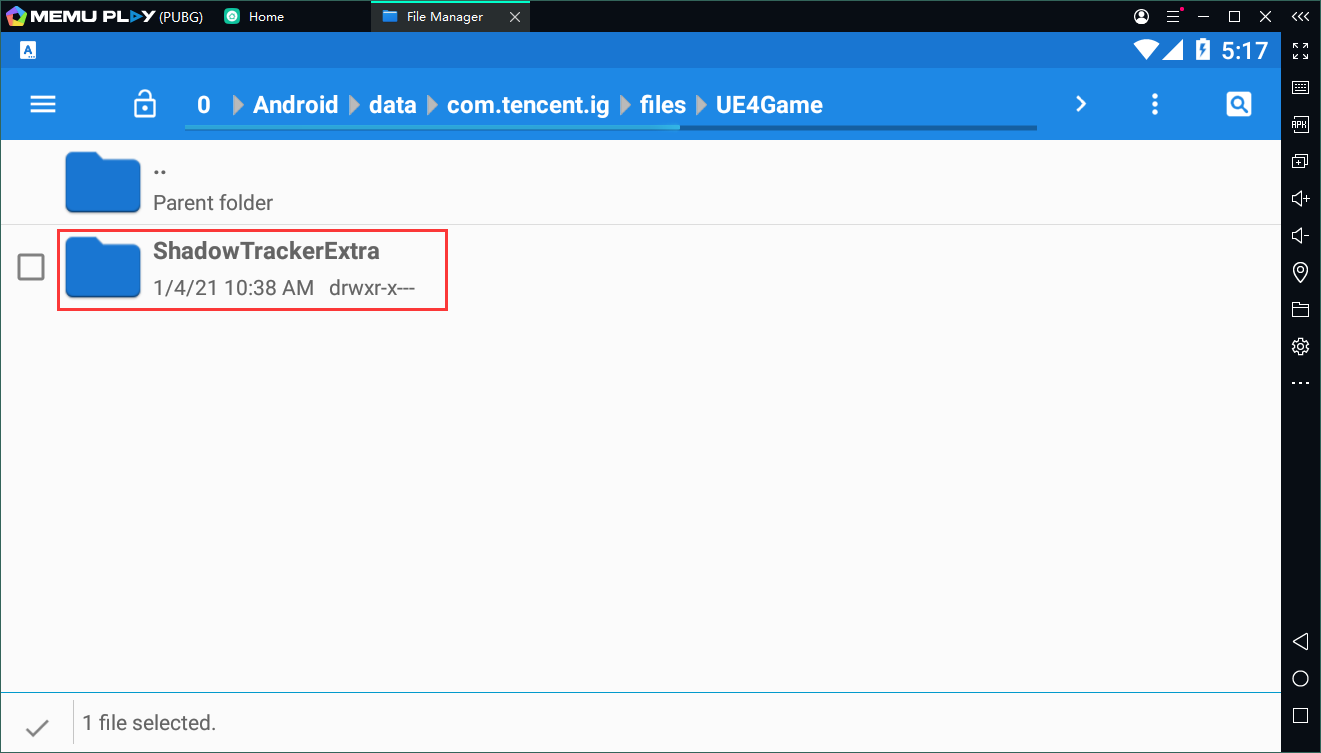
Task: Click the install APK sidebar icon
Action: [x=1300, y=124]
